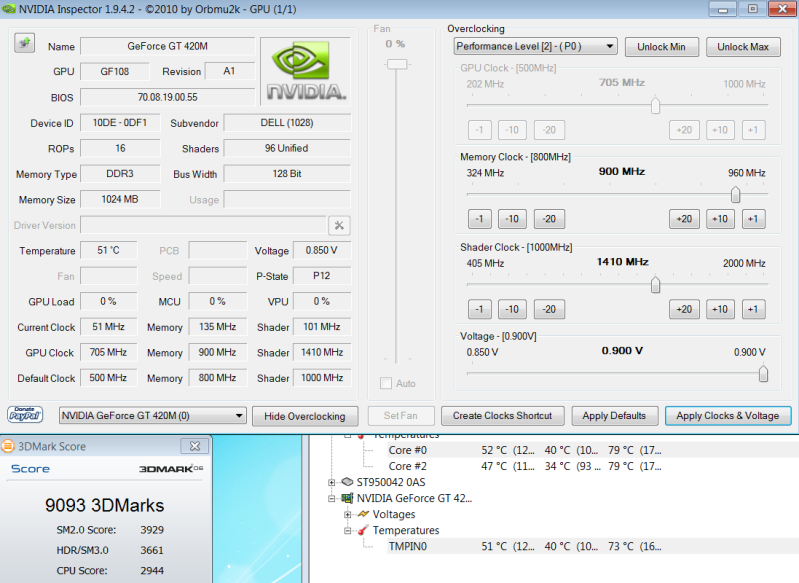Click Hide Overclocking button

click(305, 416)
